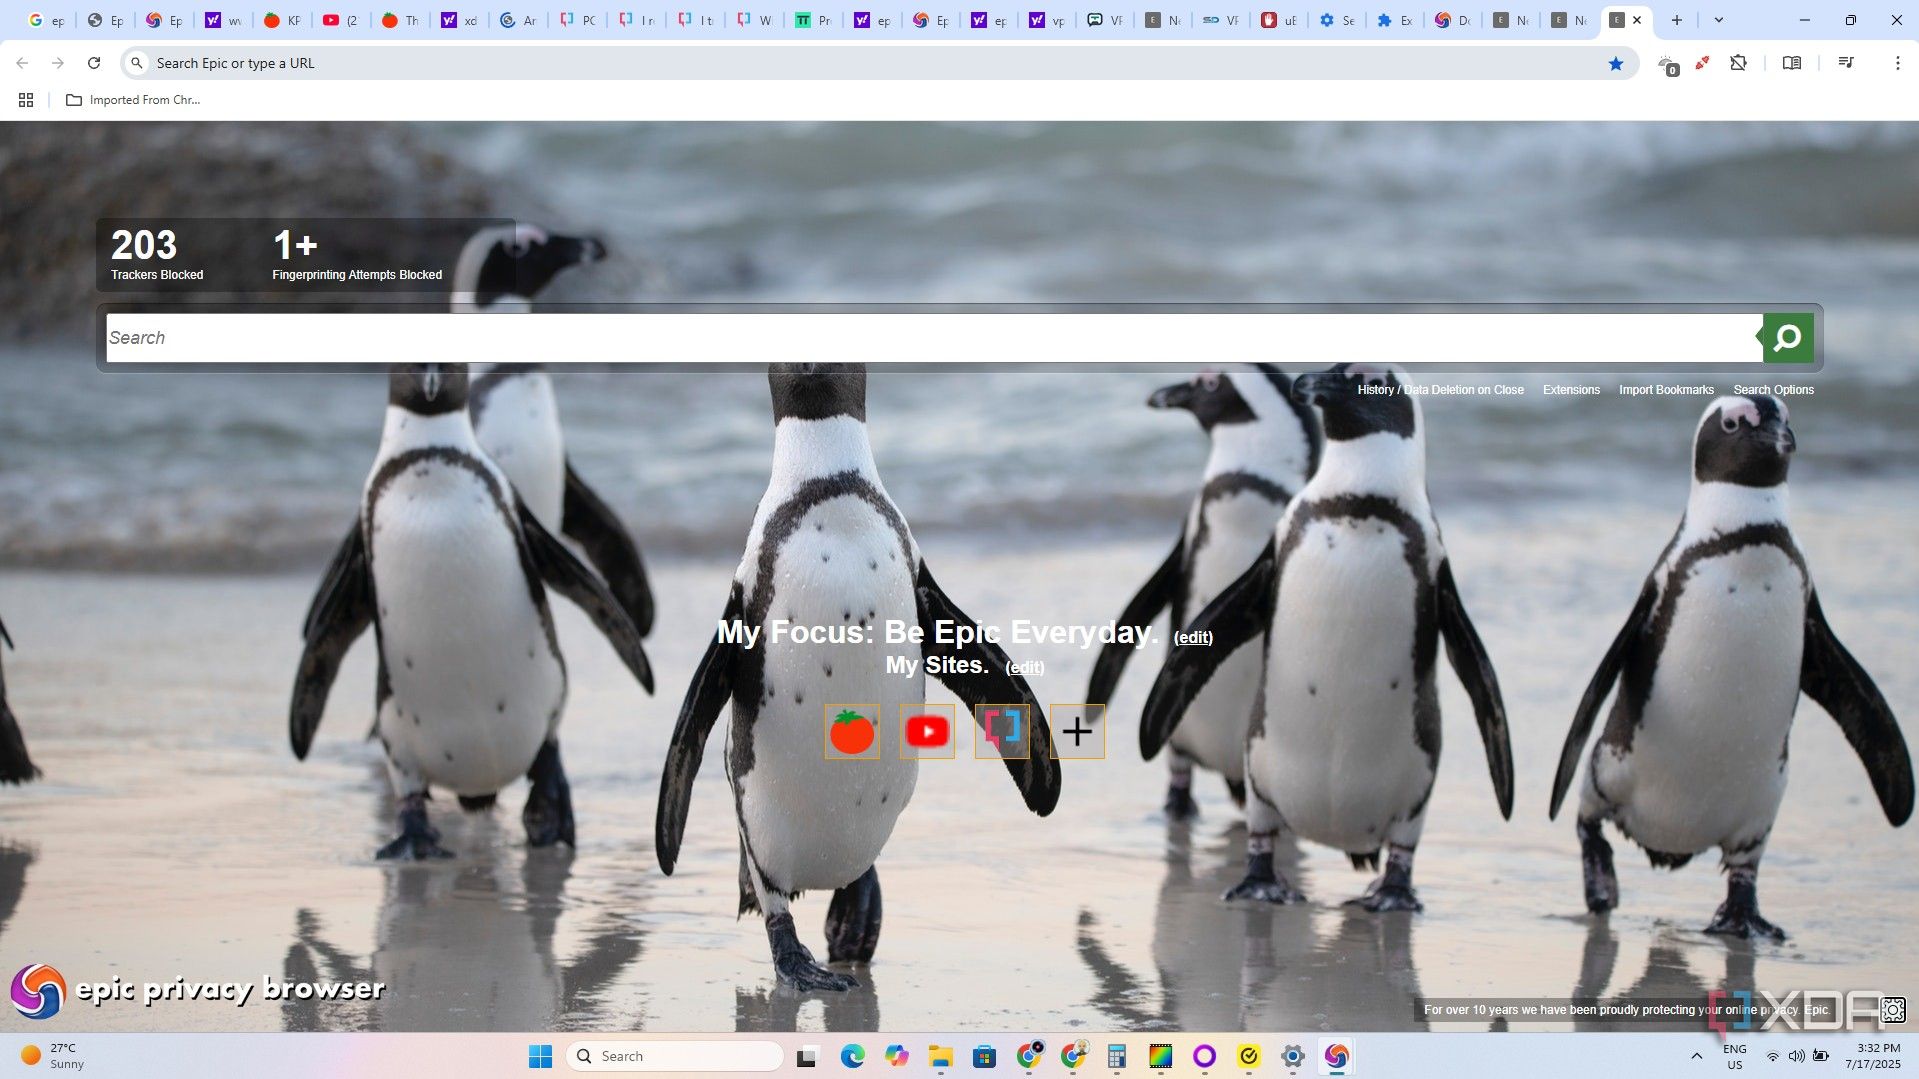Open the Extensions link
The width and height of the screenshot is (1919, 1079).
tap(1571, 390)
